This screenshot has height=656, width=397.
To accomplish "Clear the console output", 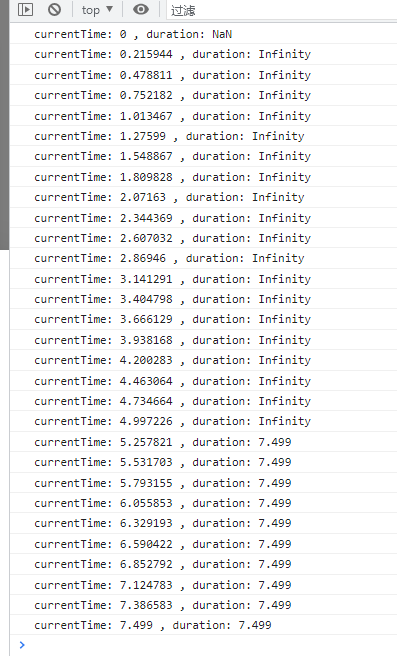I will (54, 9).
